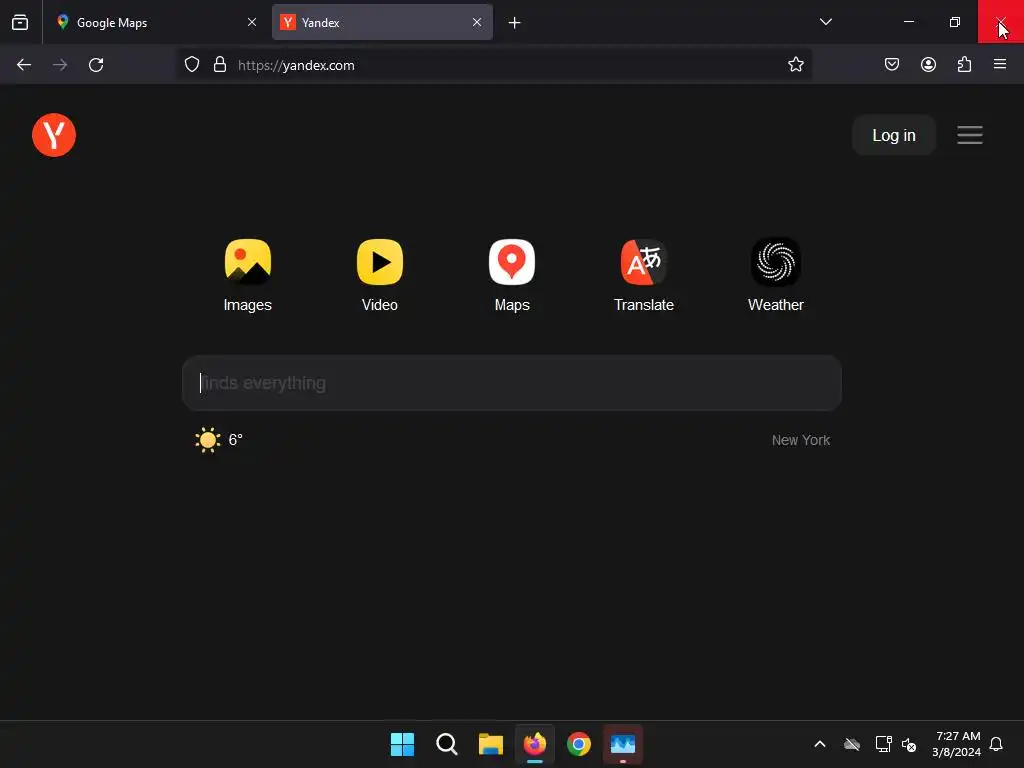Click the OneDrive cloud tray icon
This screenshot has width=1024, height=768.
coord(852,744)
